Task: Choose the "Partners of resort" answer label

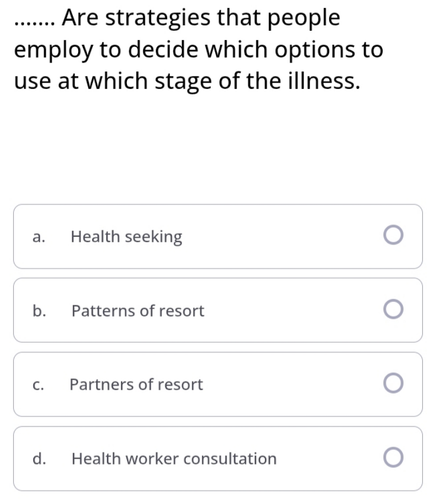Action: 136,384
